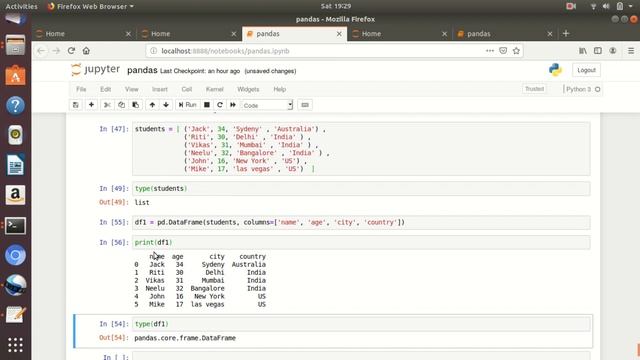Insert a cell below with plus icon
640x360 pixels.
[x=91, y=105]
